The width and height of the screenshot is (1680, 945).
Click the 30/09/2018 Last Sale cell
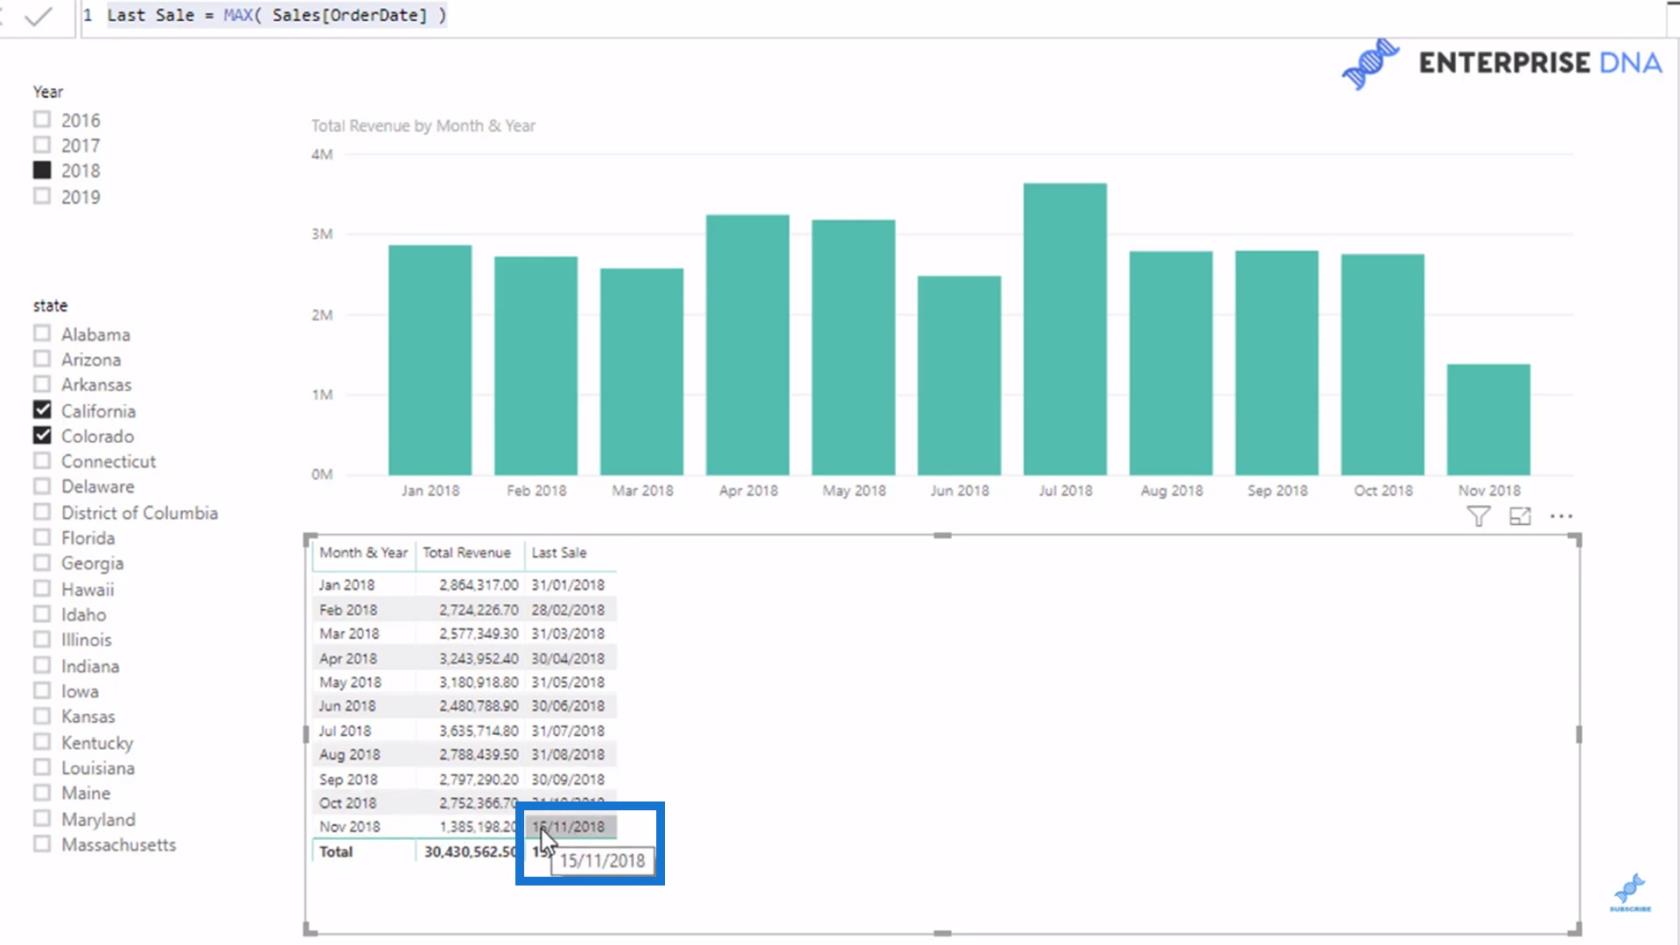(568, 779)
